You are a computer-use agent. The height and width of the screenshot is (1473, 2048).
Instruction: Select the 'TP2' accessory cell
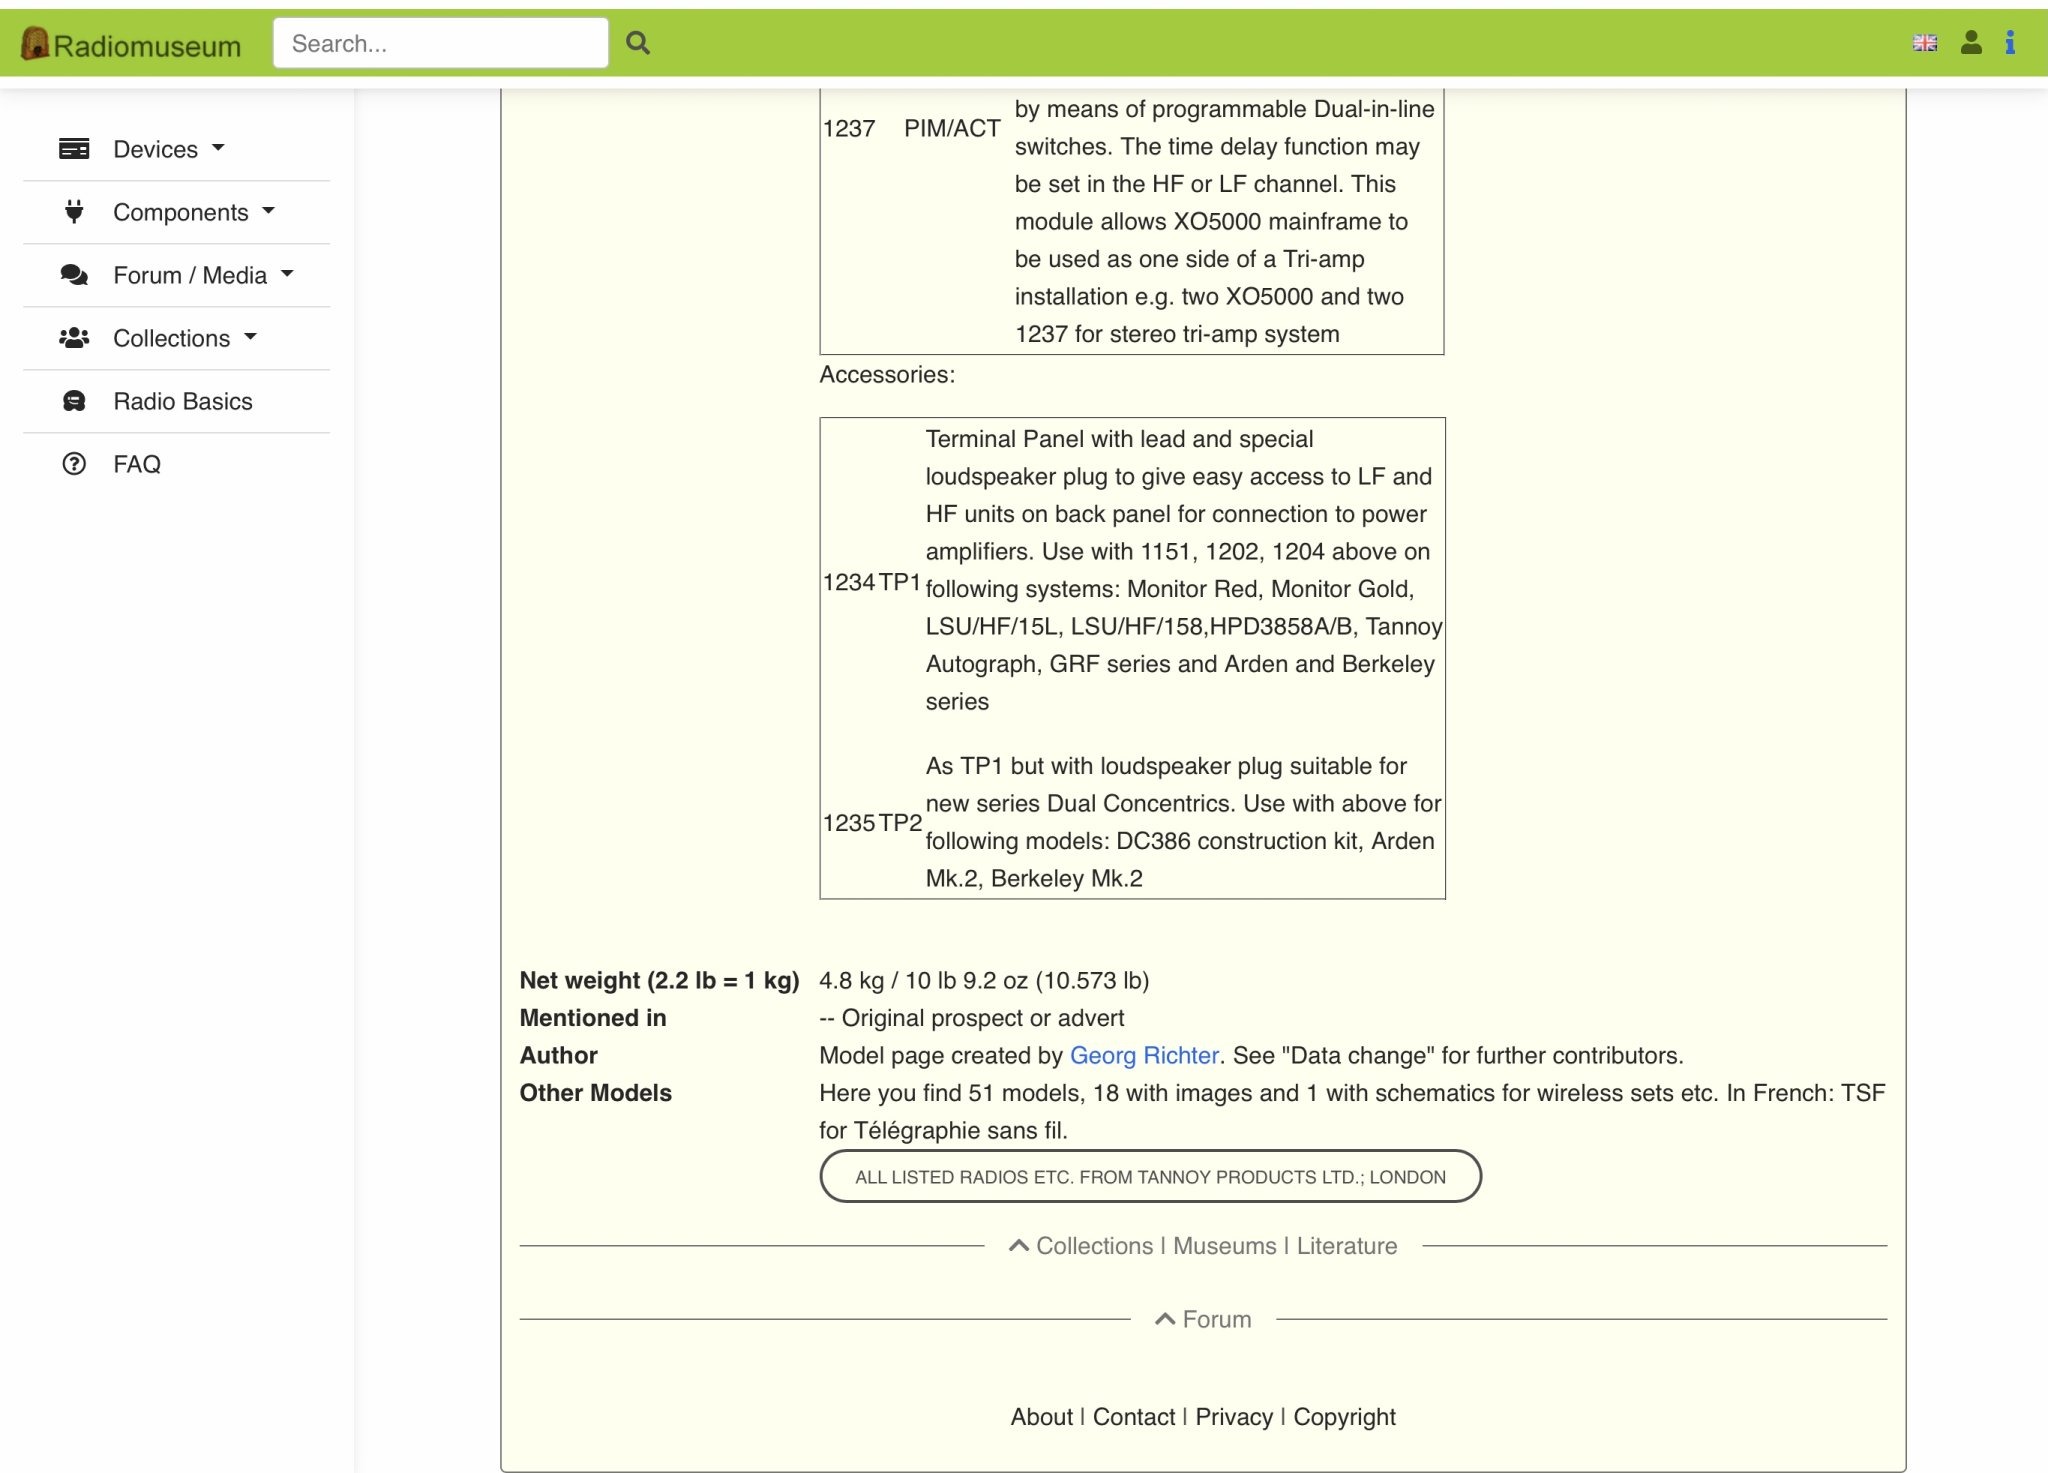click(x=900, y=823)
